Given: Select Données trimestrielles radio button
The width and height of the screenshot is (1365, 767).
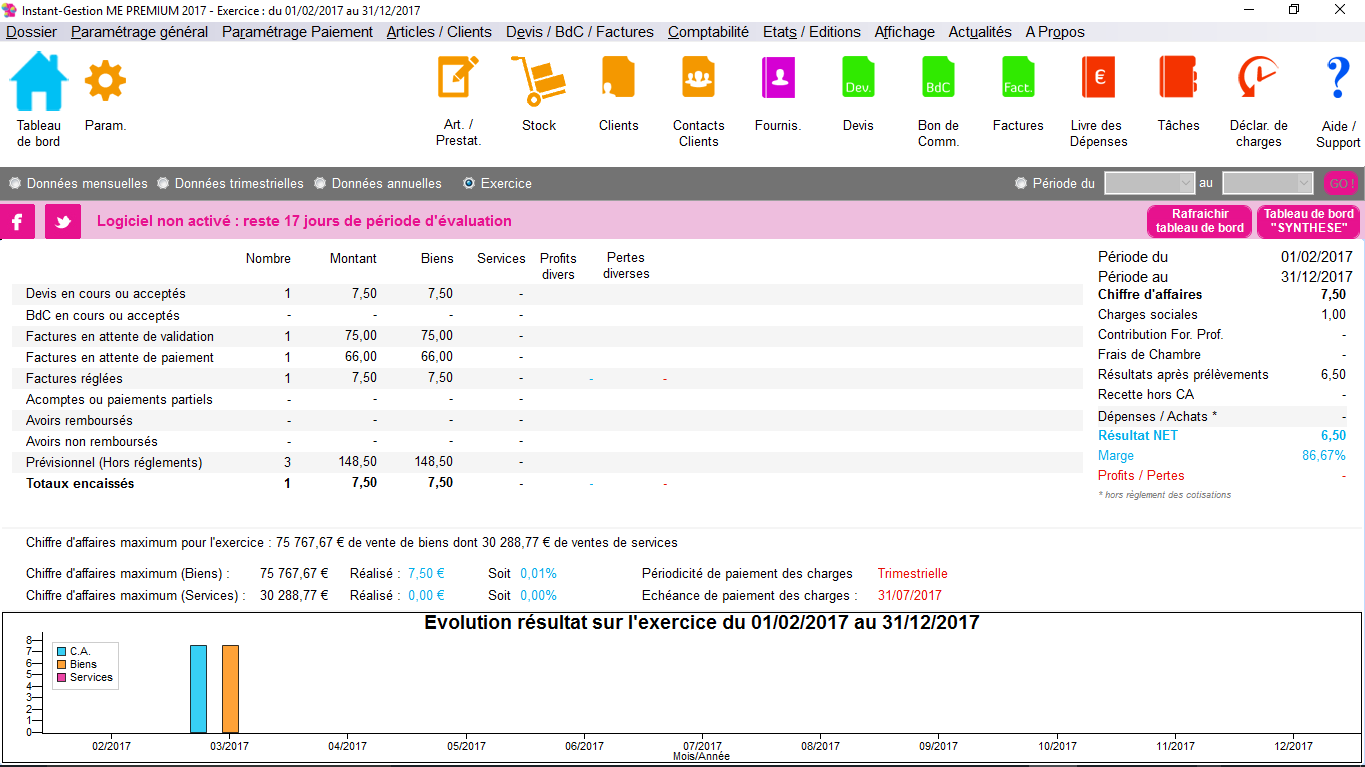Looking at the screenshot, I should 163,184.
